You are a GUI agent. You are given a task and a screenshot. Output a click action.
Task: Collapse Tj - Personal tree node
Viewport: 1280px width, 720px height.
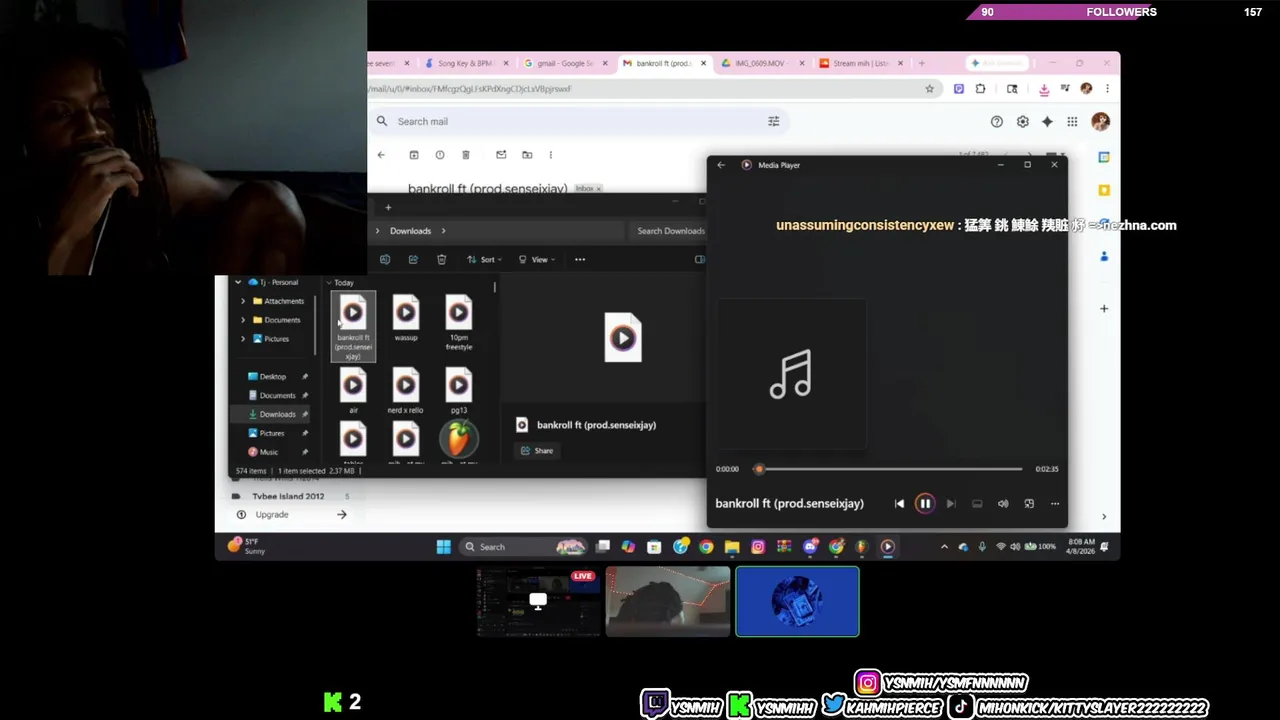pyautogui.click(x=238, y=283)
